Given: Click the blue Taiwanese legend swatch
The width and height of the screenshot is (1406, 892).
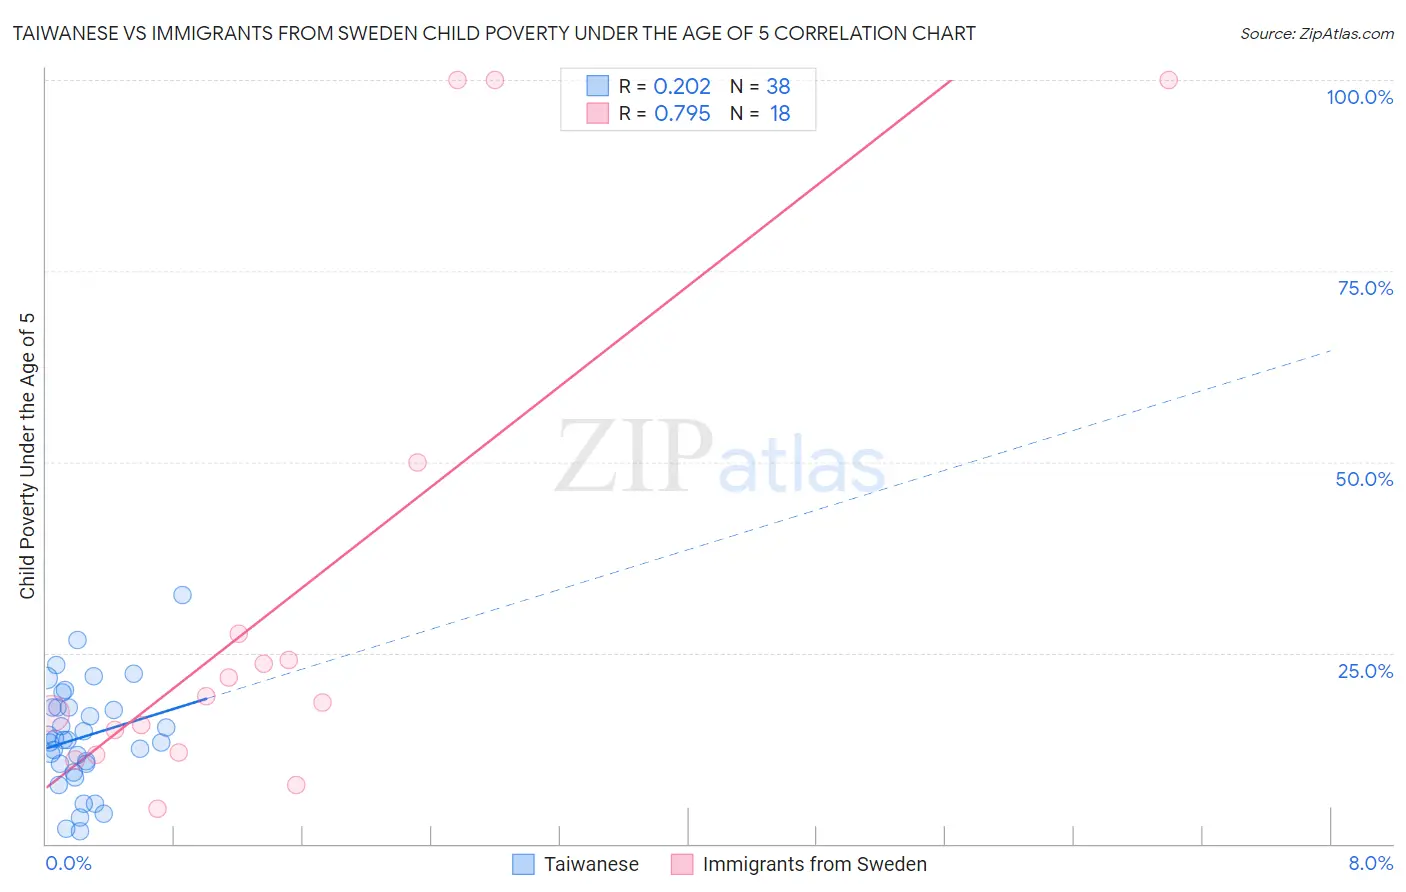Looking at the screenshot, I should [523, 864].
